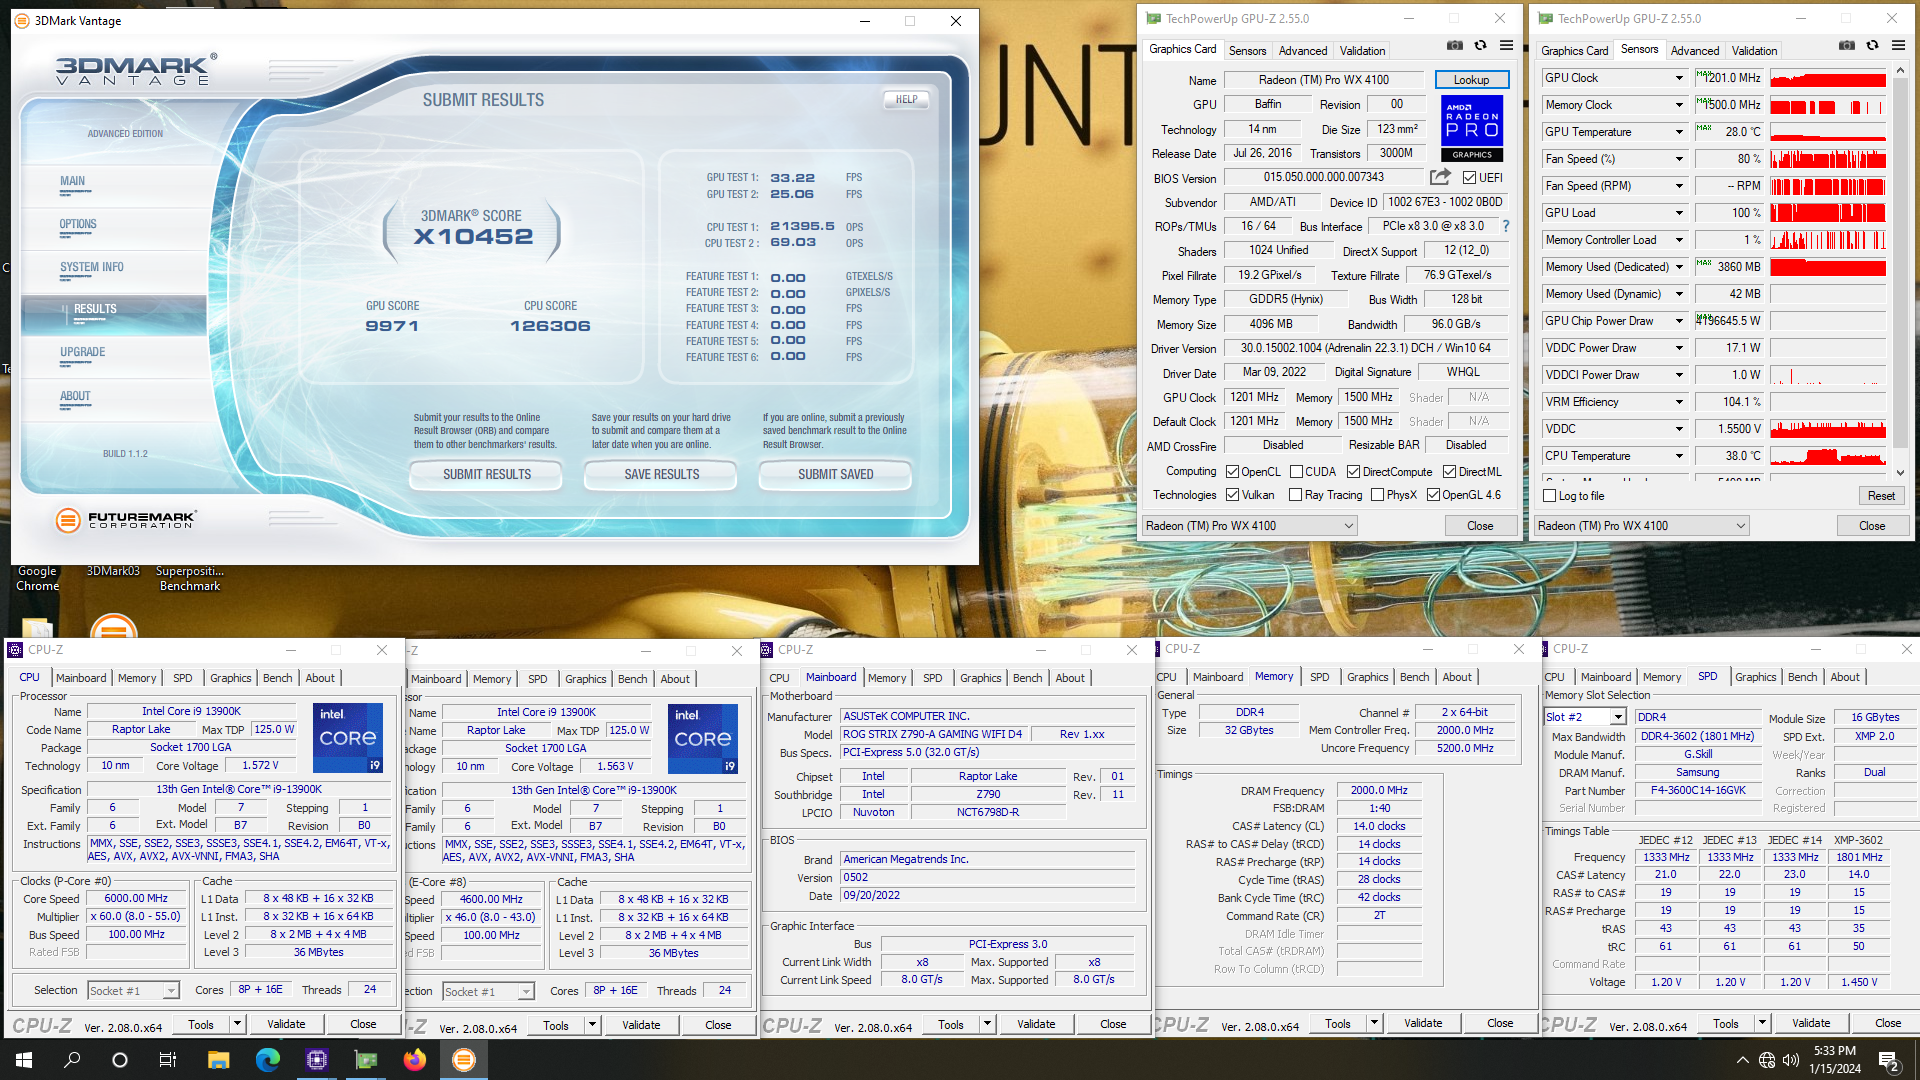Expand Memory Clock sensor dropdown
The height and width of the screenshot is (1080, 1920).
[1679, 105]
